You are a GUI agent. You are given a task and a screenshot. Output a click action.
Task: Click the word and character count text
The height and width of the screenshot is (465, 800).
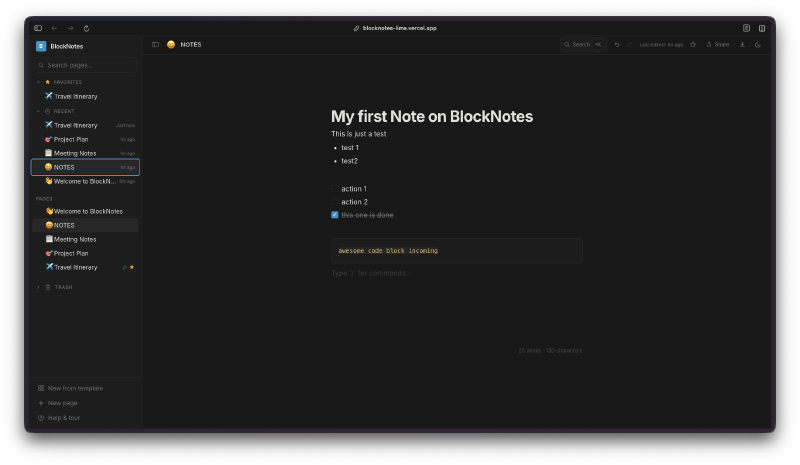550,351
